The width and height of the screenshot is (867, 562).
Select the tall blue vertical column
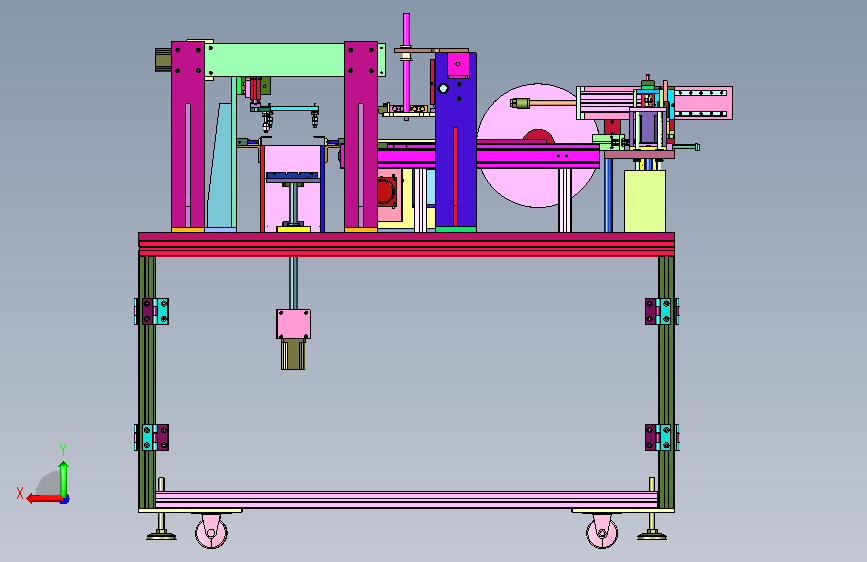(x=456, y=141)
